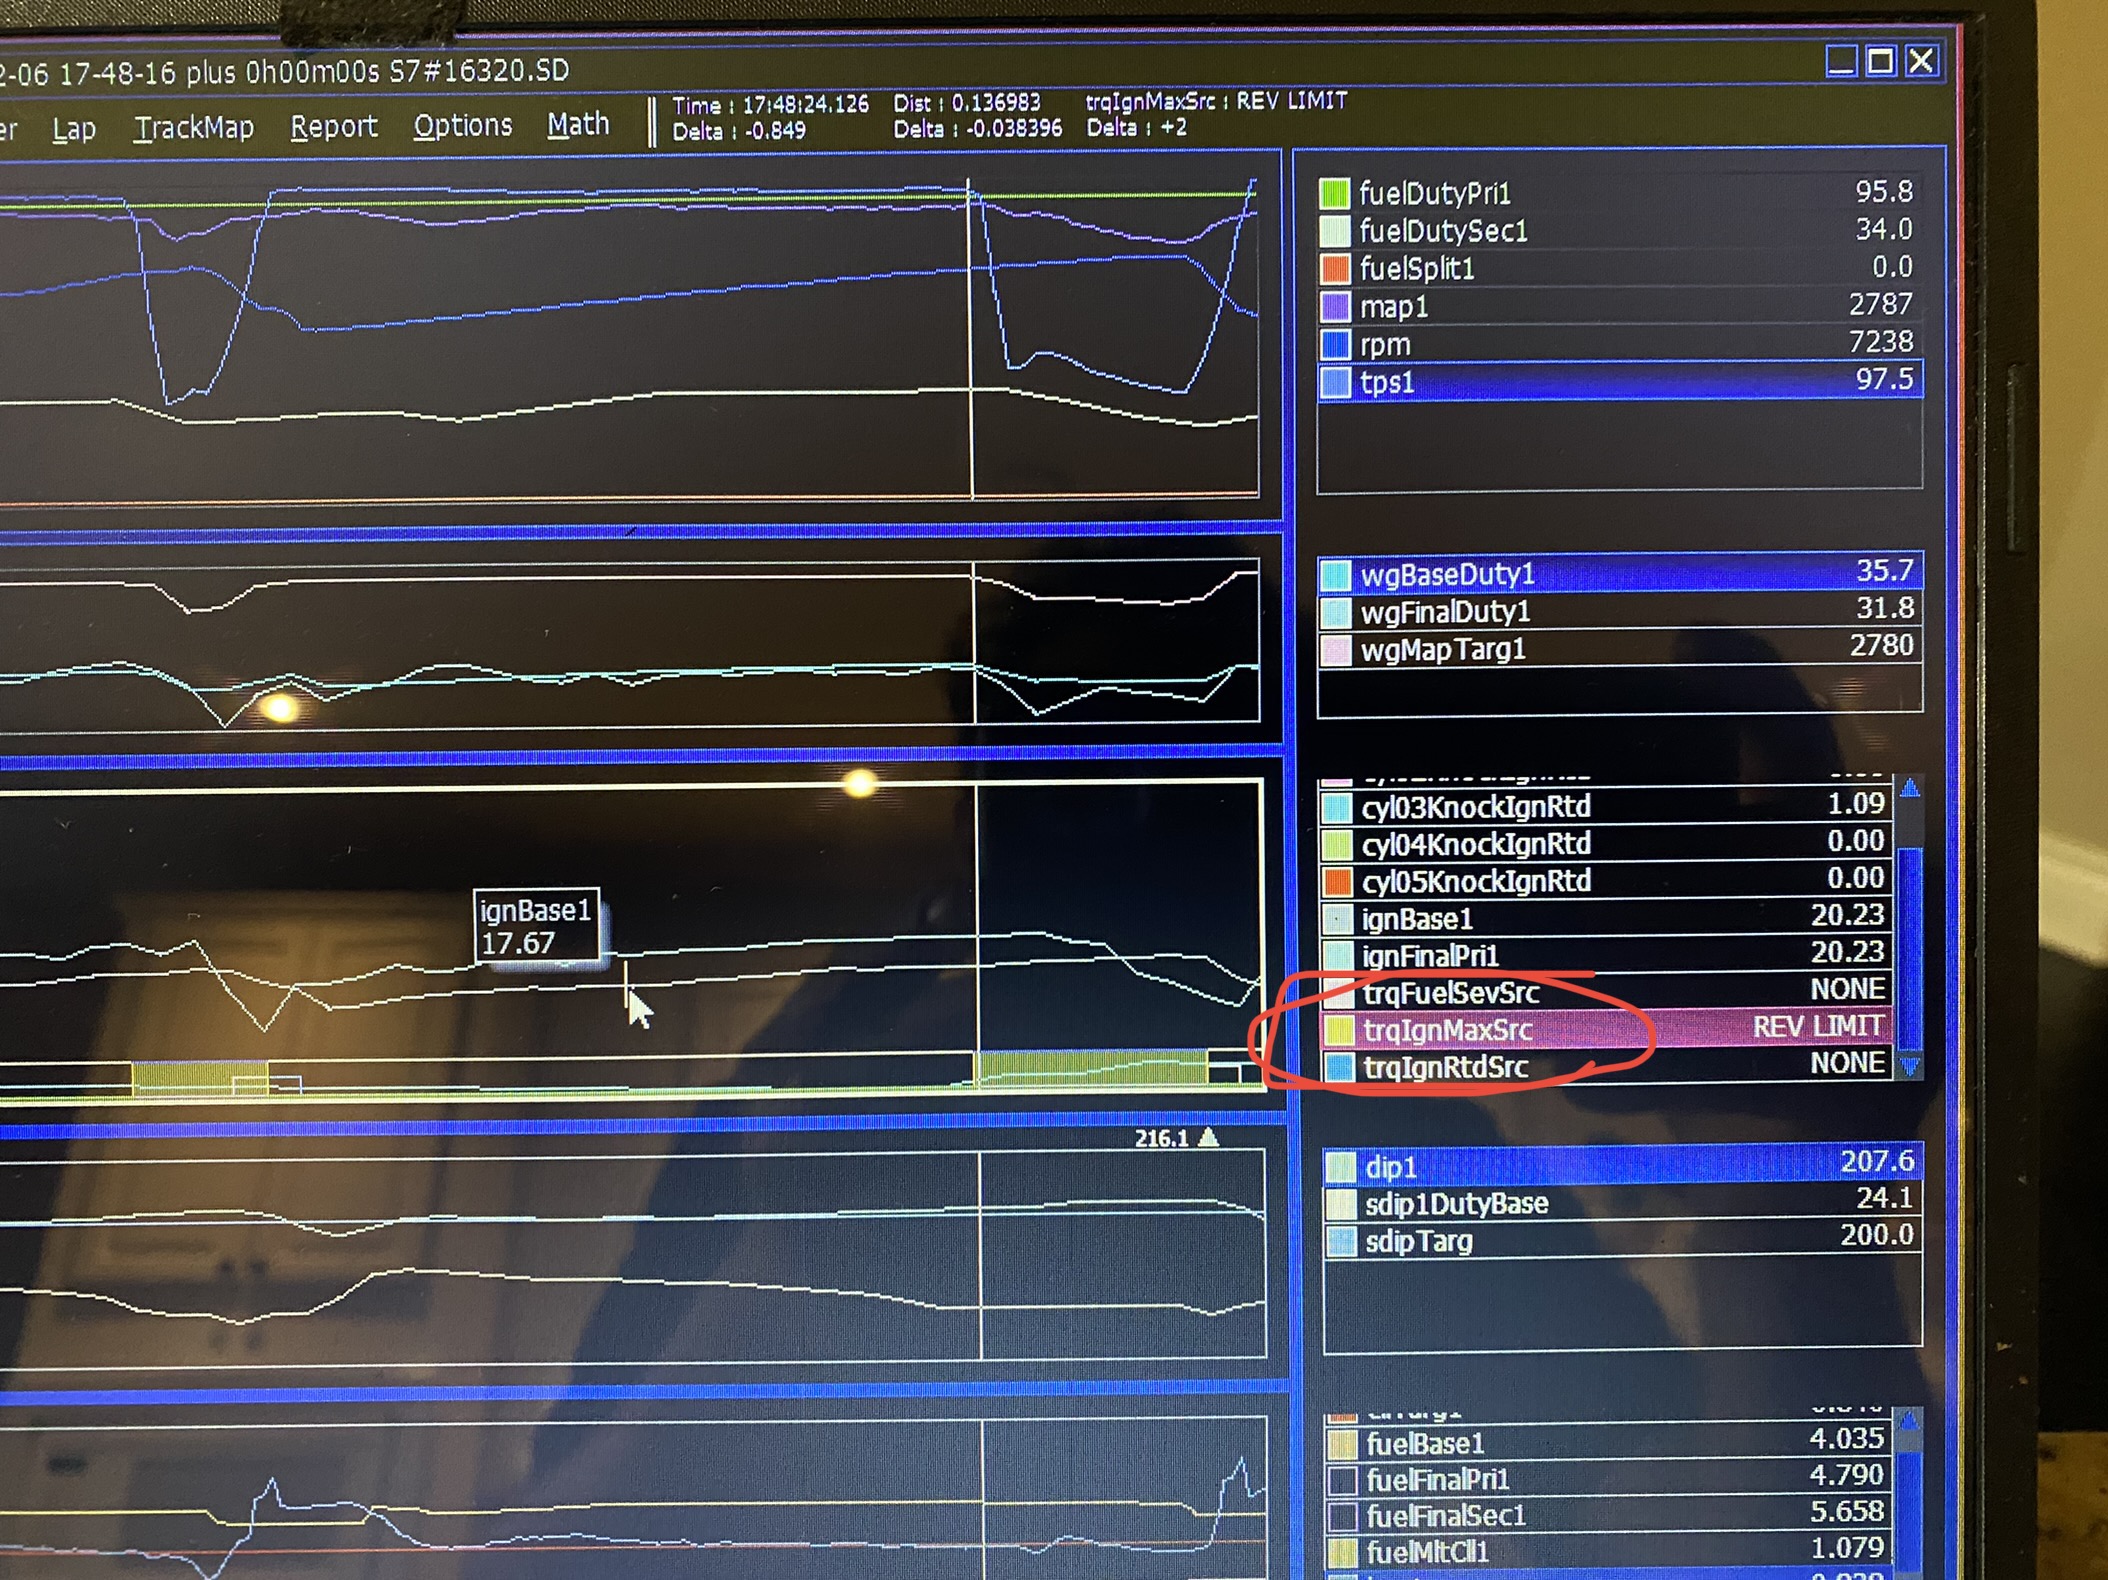Click the yellow trqIgnMaxSrc color box
Image resolution: width=2108 pixels, height=1580 pixels.
pos(1339,1029)
